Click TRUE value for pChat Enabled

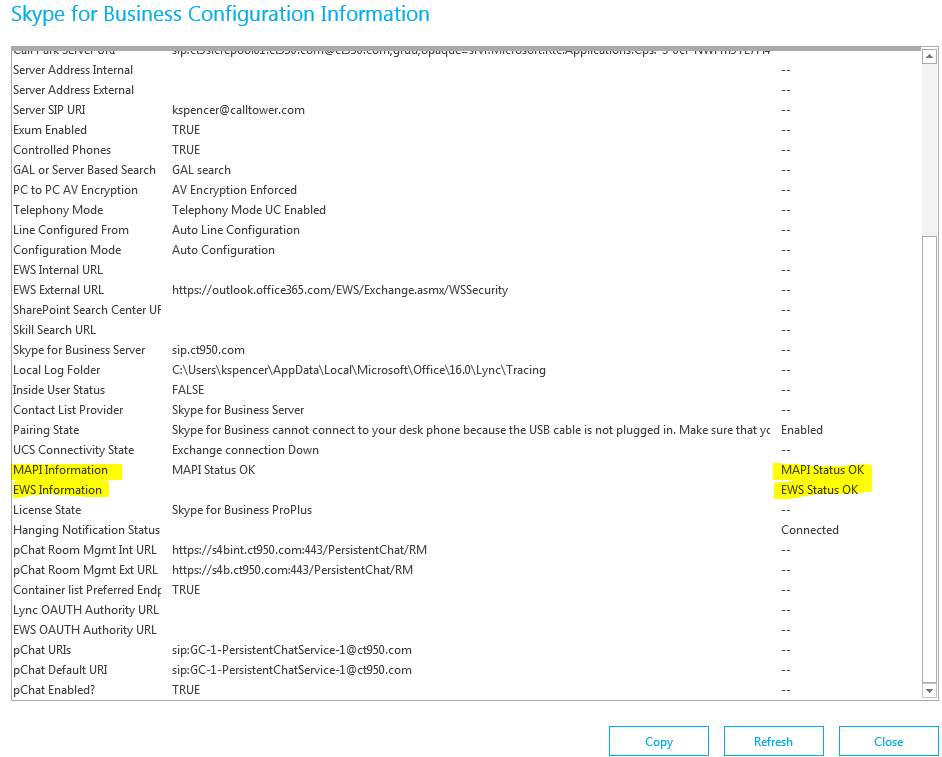tap(186, 690)
